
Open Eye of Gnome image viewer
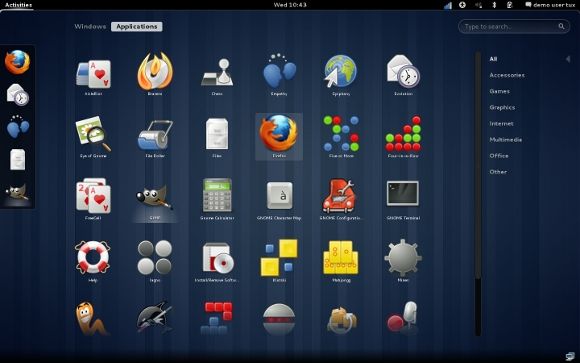click(x=93, y=137)
